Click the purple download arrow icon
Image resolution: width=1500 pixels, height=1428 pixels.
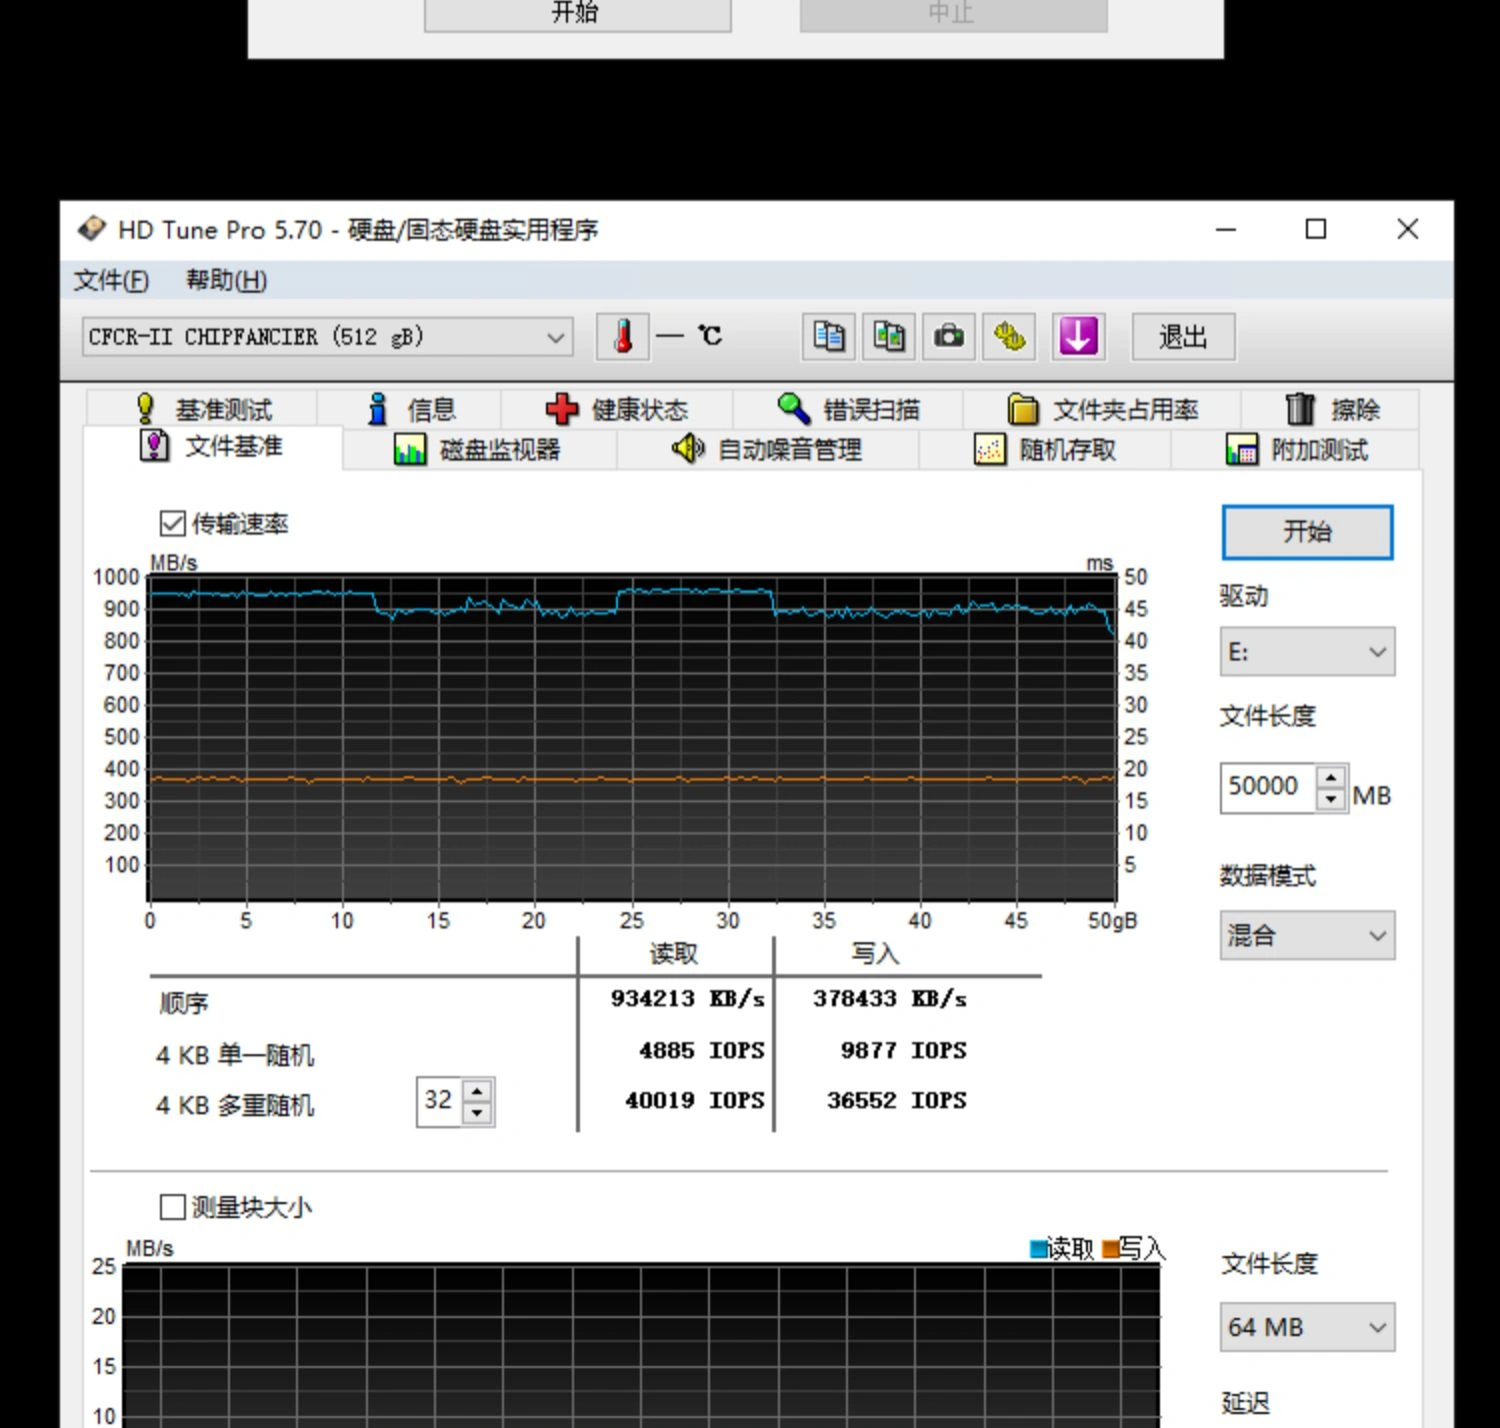pos(1078,336)
